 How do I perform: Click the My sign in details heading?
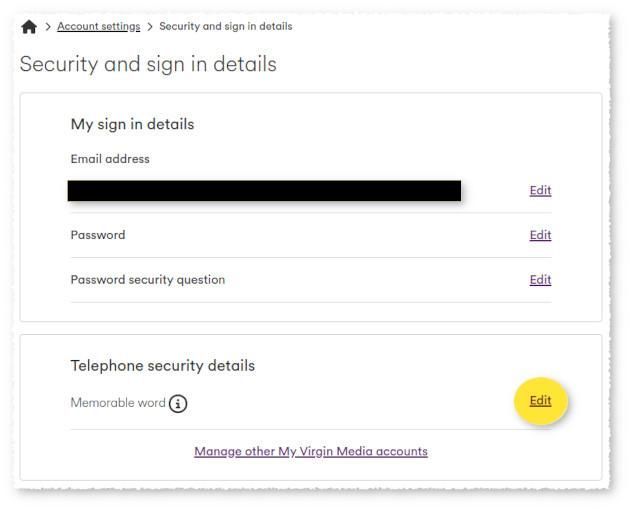point(133,125)
